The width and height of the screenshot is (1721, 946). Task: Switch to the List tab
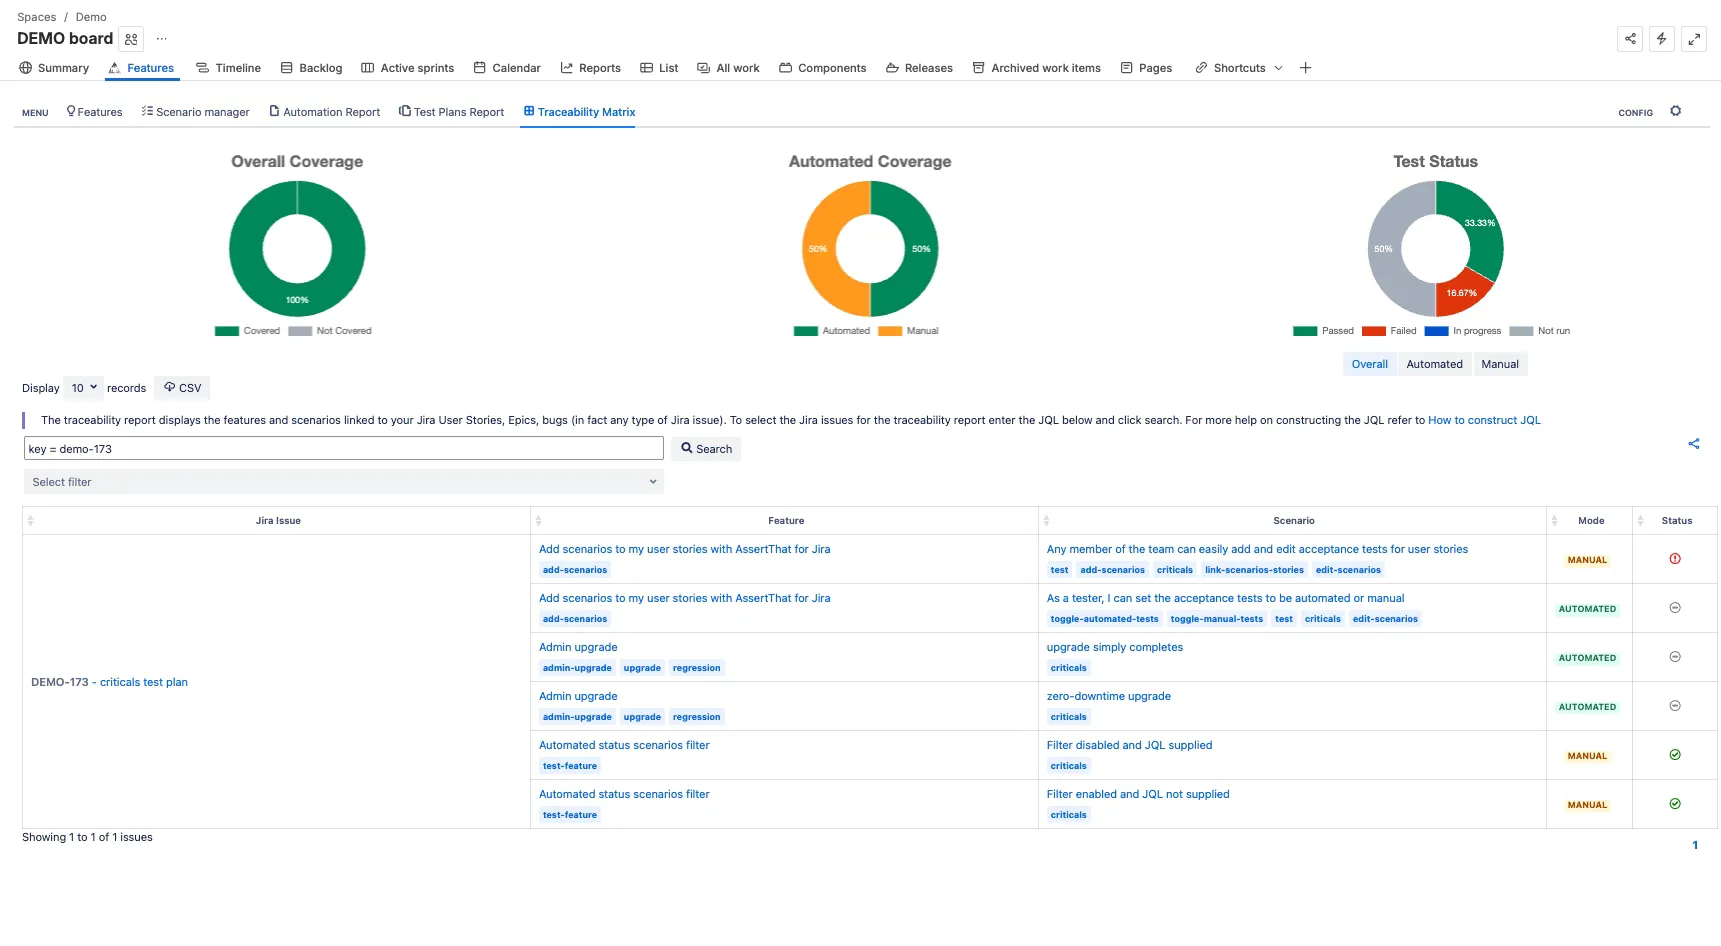[659, 68]
